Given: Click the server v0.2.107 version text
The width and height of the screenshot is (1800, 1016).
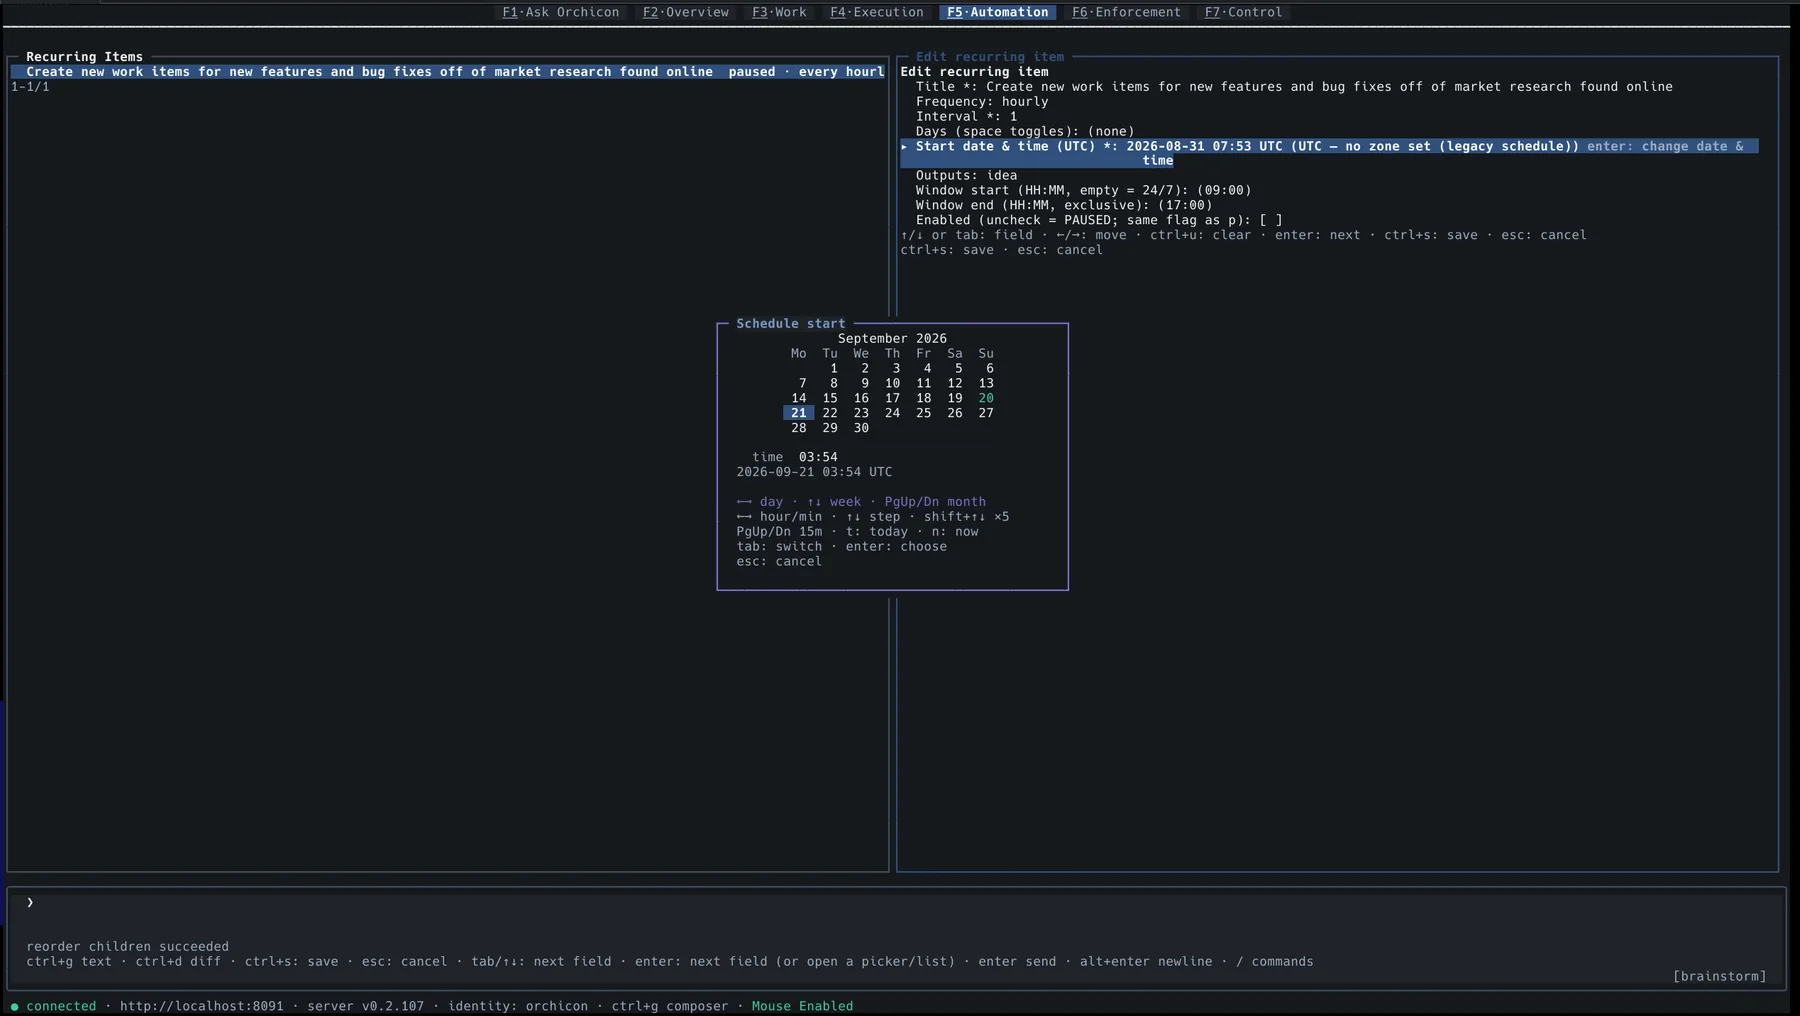Looking at the screenshot, I should 366,1006.
